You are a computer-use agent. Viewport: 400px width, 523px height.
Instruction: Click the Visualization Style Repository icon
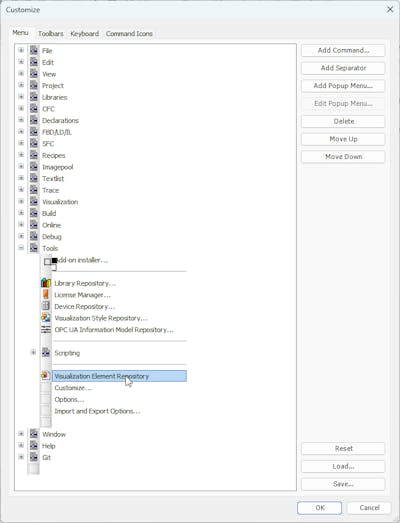[46, 318]
